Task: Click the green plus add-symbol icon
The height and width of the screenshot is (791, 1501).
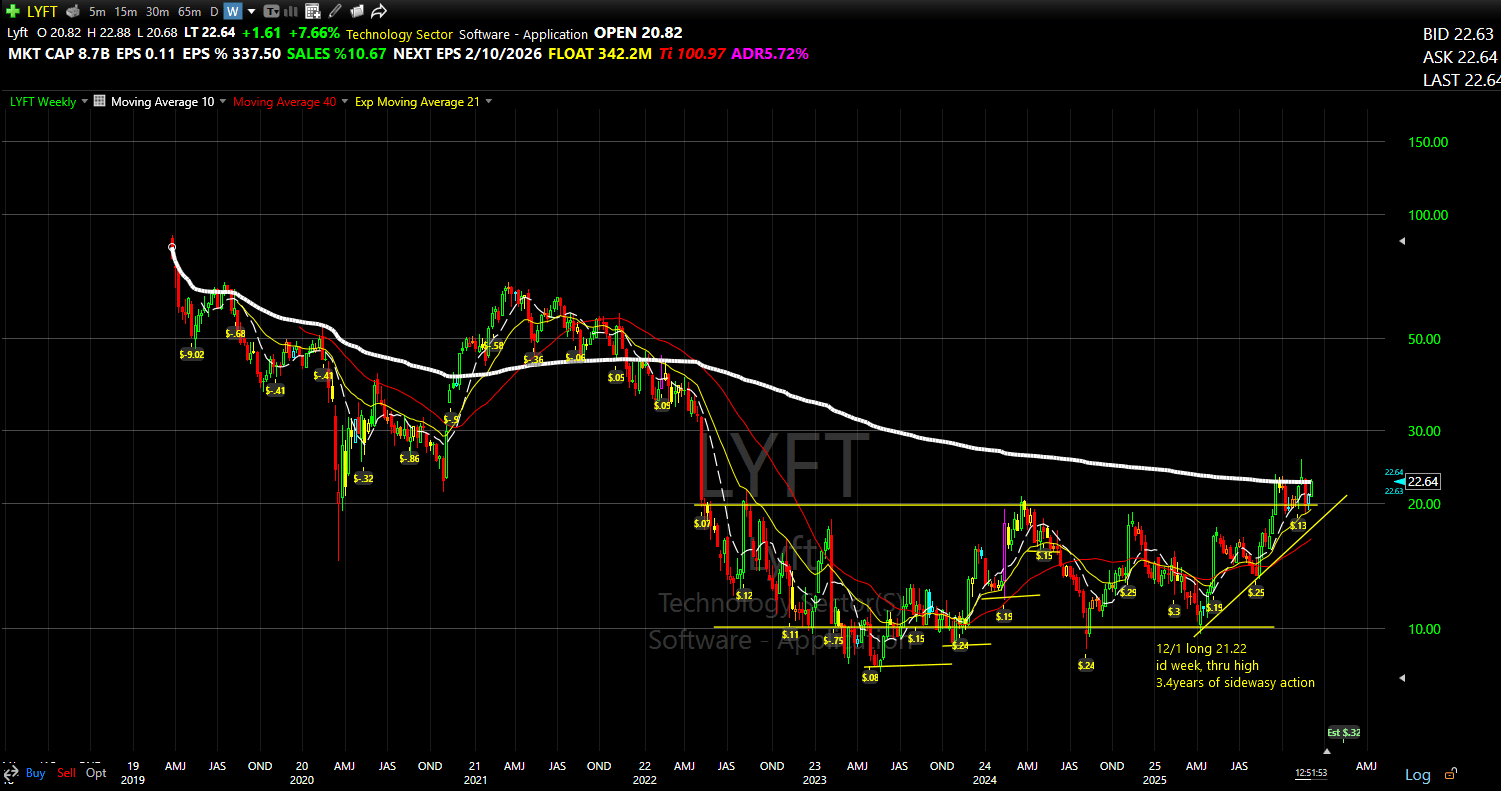Action: tap(13, 12)
